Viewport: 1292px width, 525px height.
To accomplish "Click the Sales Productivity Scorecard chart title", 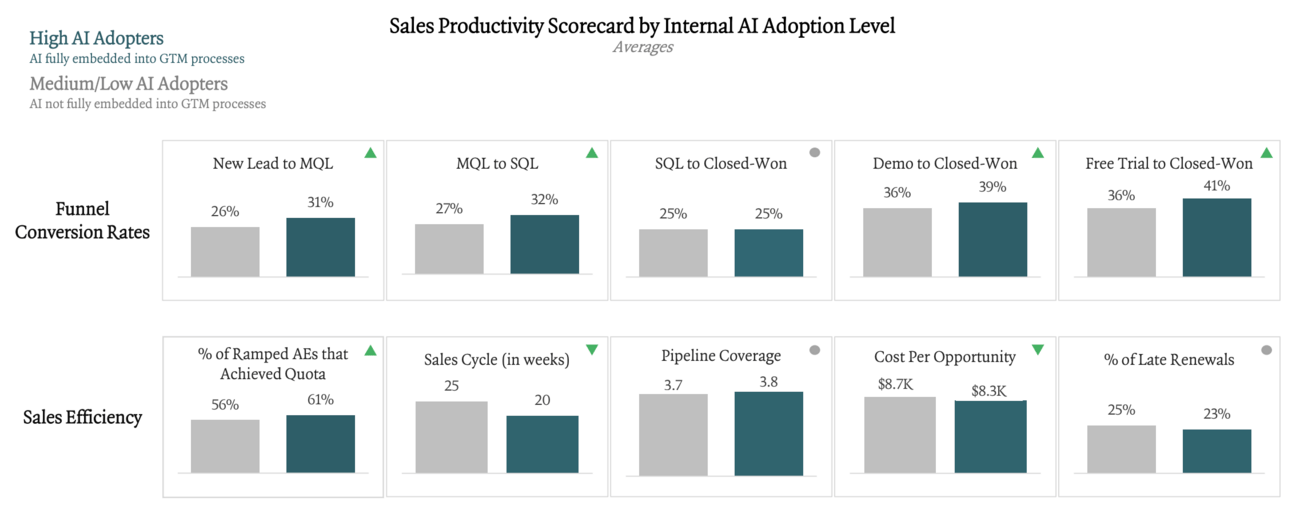I will tap(642, 27).
